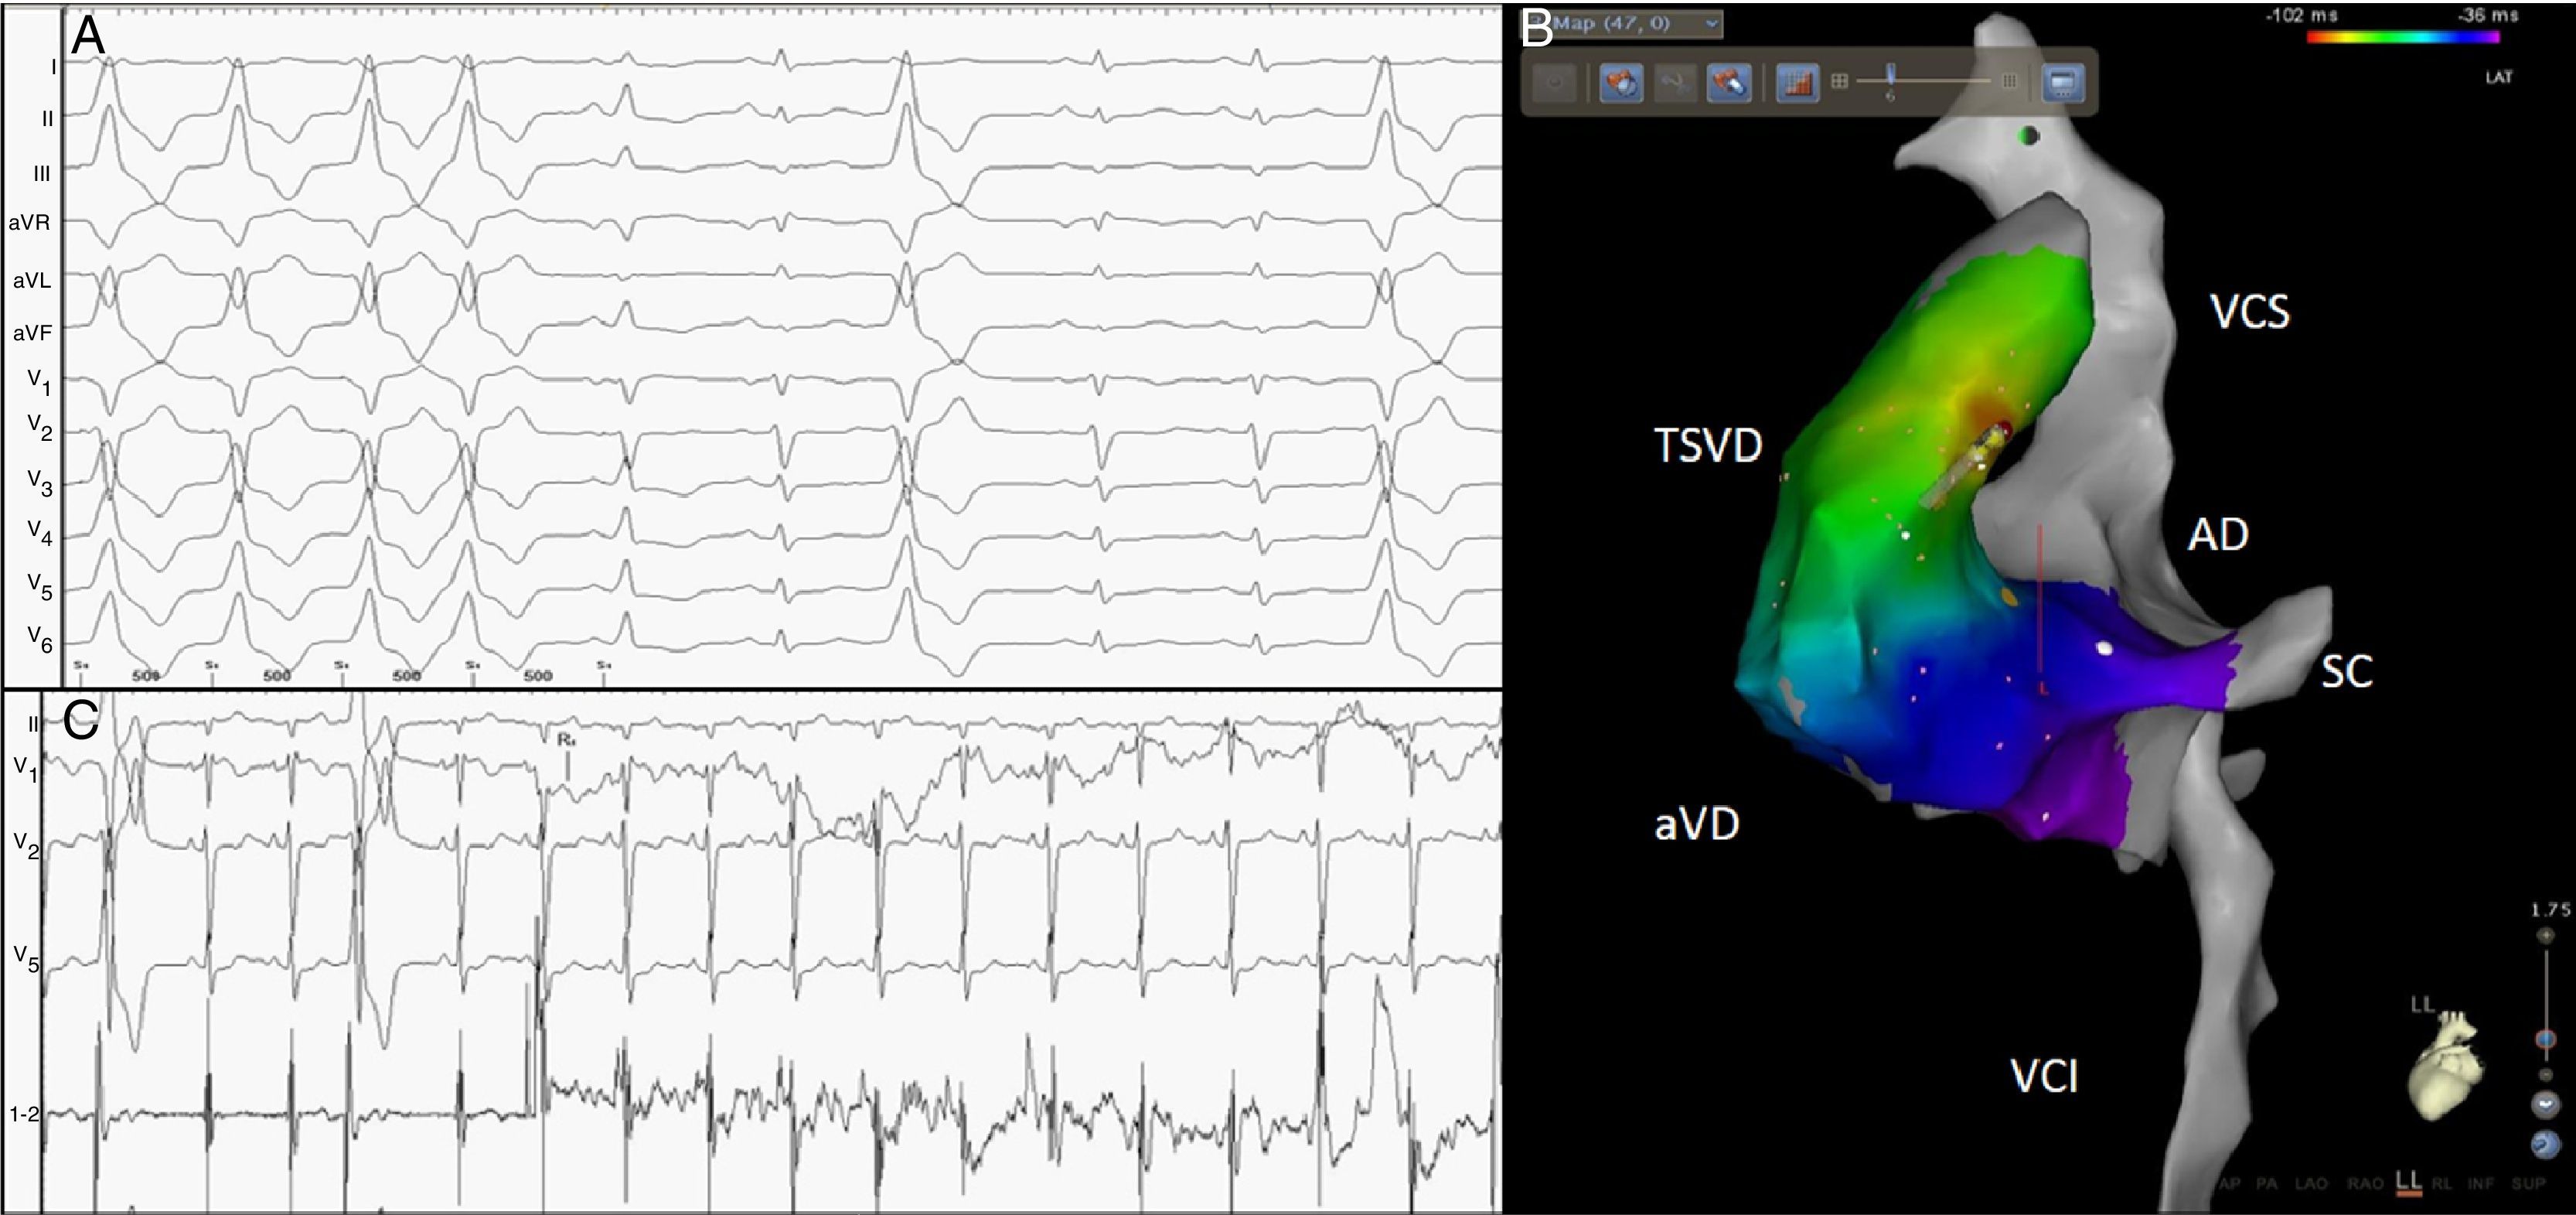Select the SUP projection view
2576x1215 pixels.
click(x=2527, y=1184)
